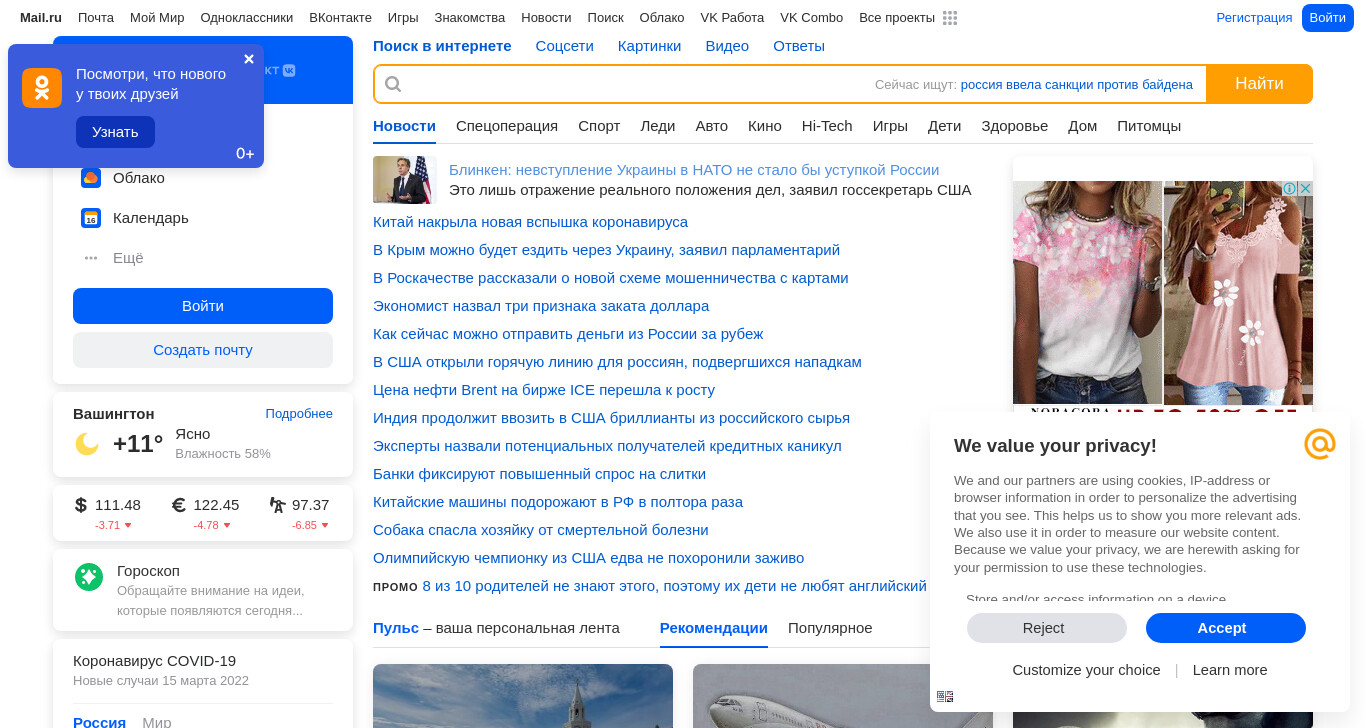The height and width of the screenshot is (728, 1366).
Task: Select the dollar rate icon
Action: pyautogui.click(x=81, y=505)
